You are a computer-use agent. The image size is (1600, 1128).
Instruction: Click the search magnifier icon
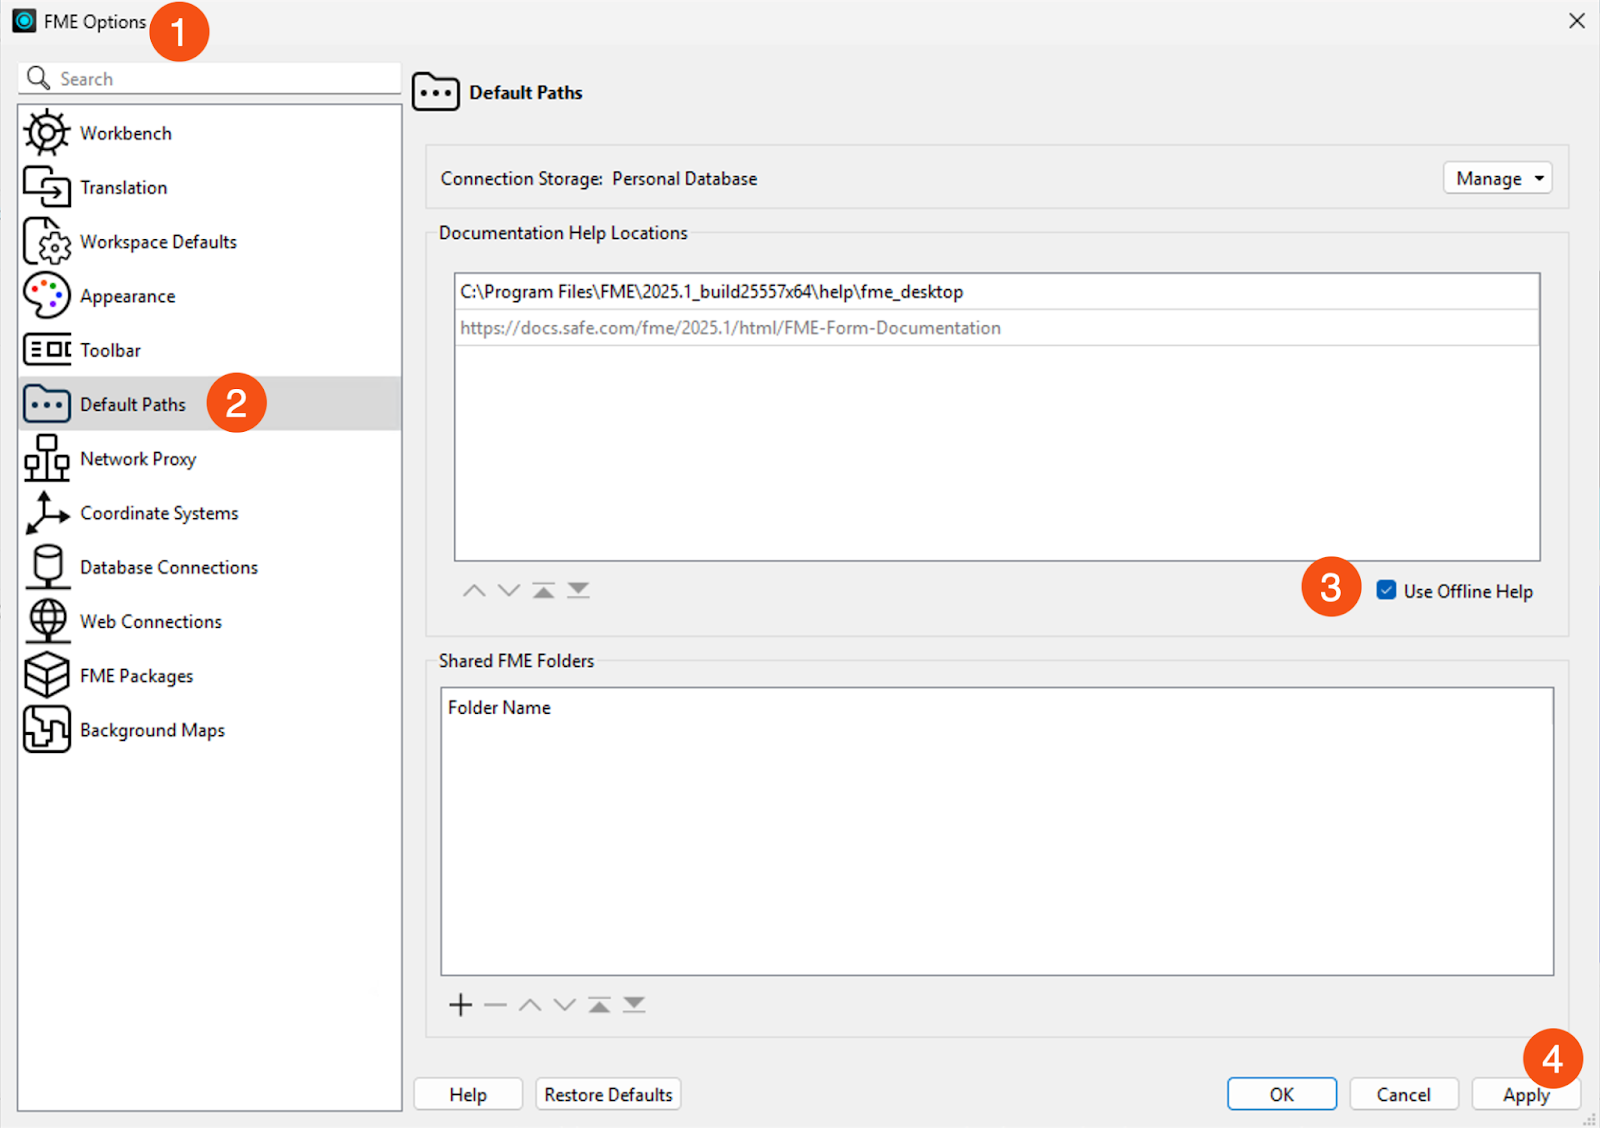(x=38, y=78)
